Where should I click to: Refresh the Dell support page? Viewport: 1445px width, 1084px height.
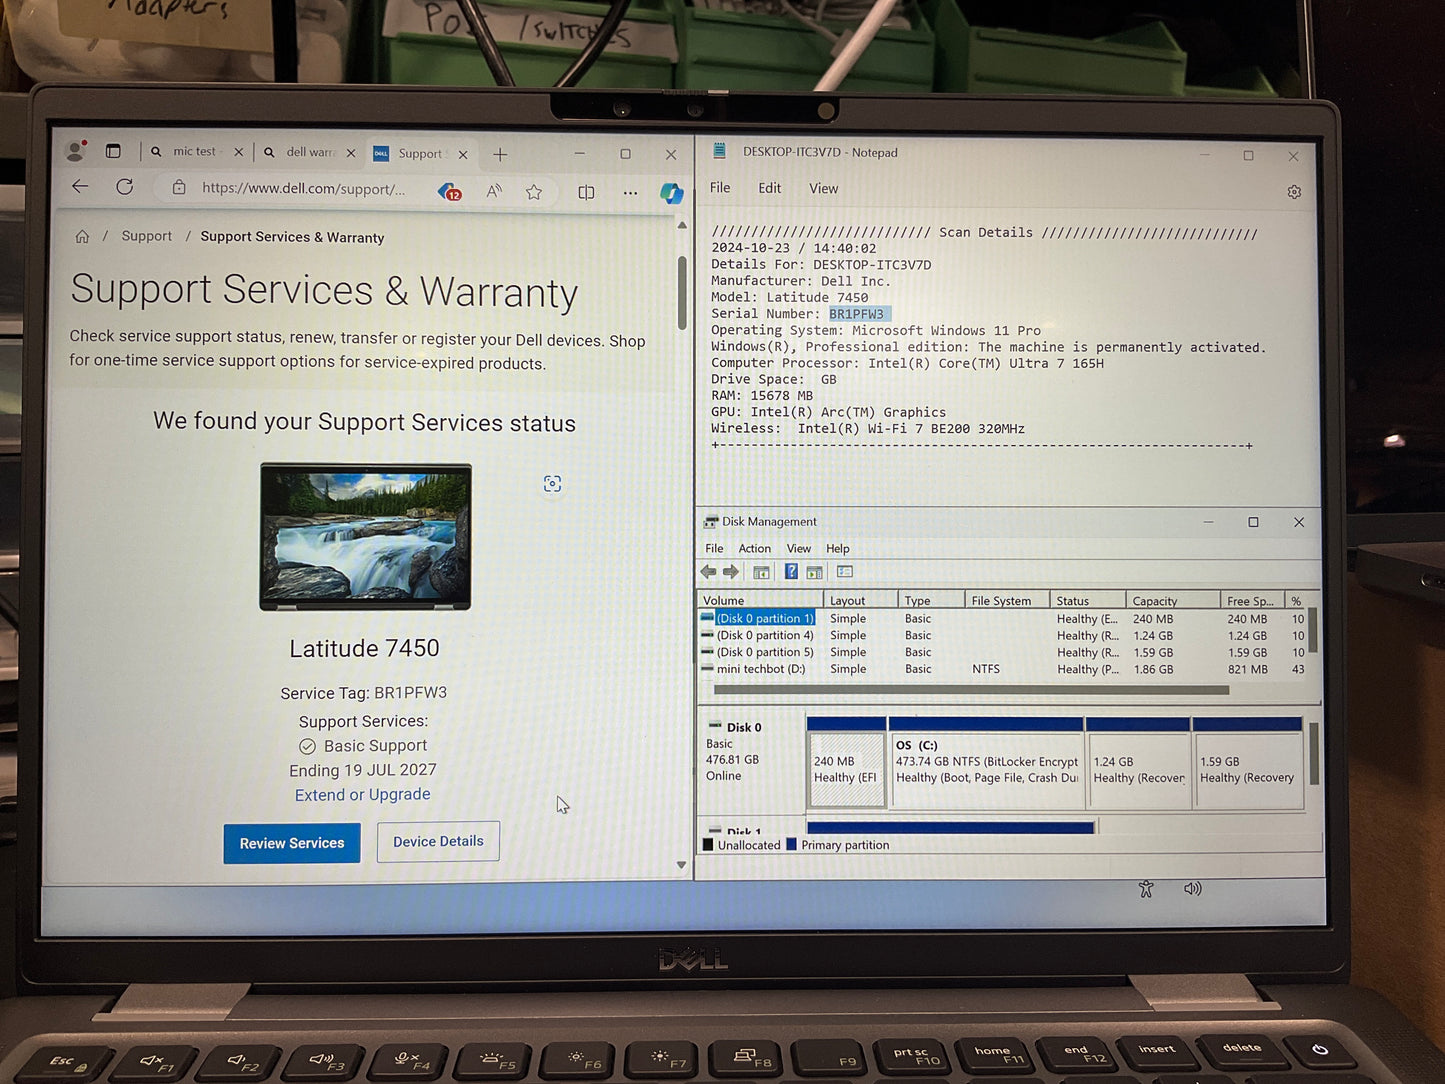125,187
